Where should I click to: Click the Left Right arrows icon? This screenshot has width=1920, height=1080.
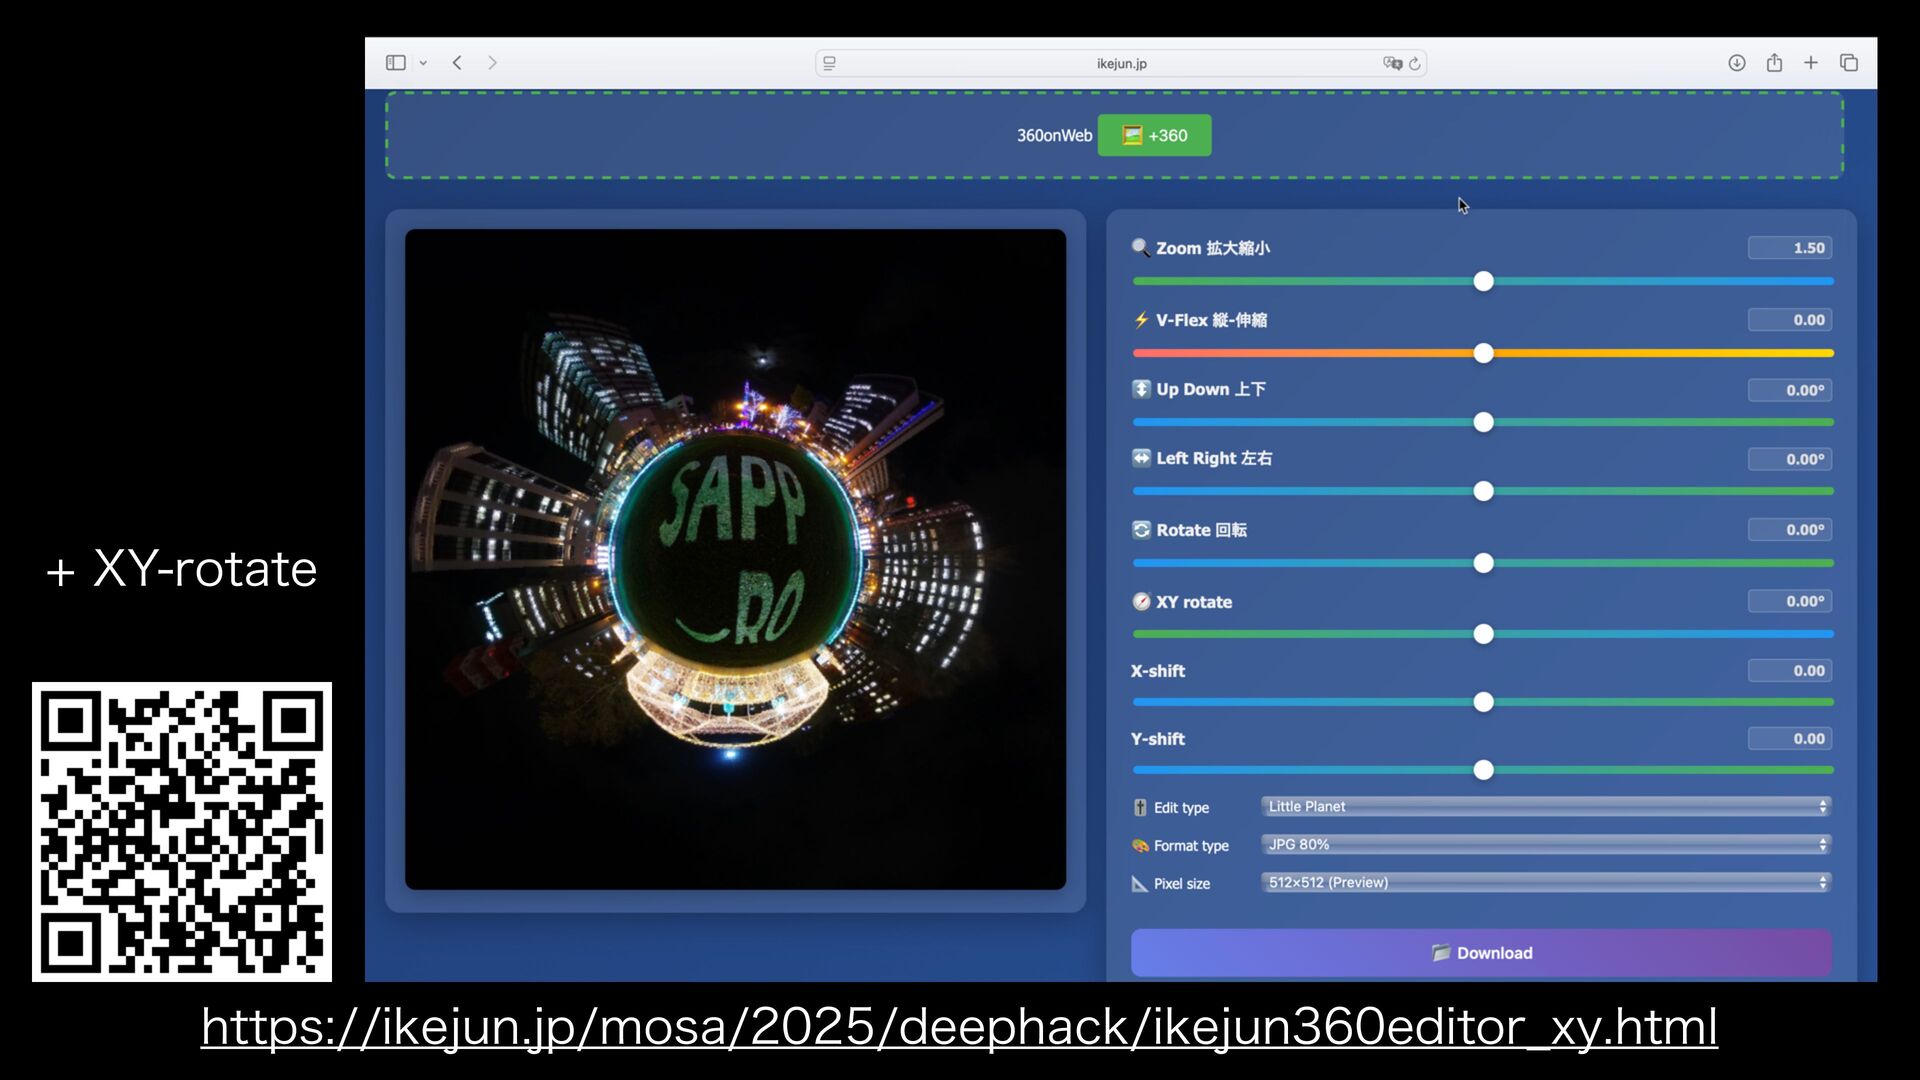[1141, 458]
